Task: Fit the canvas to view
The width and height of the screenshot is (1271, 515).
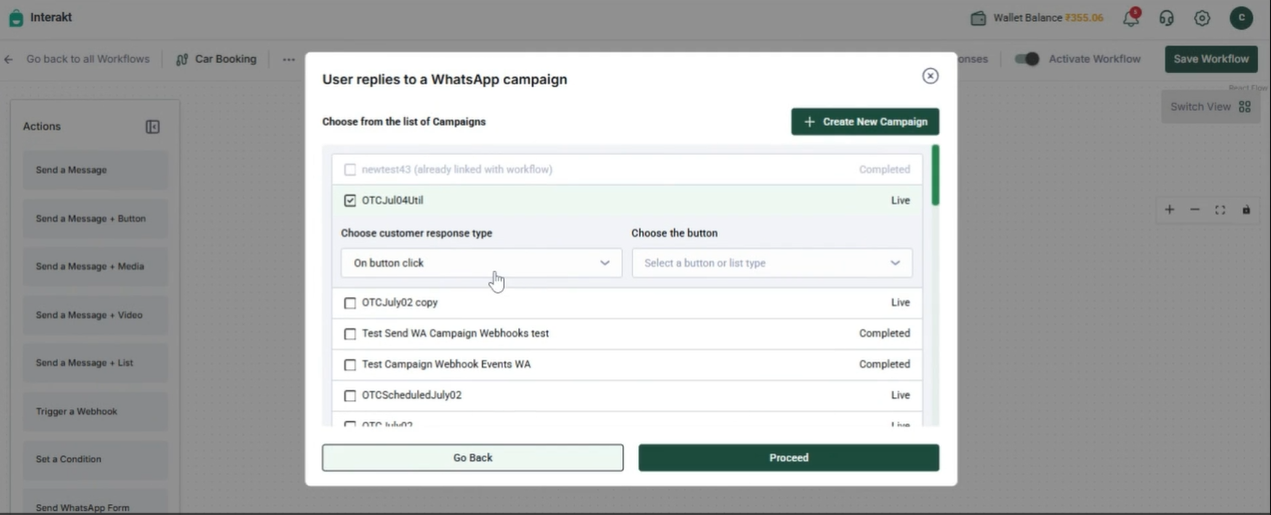Action: 1220,210
